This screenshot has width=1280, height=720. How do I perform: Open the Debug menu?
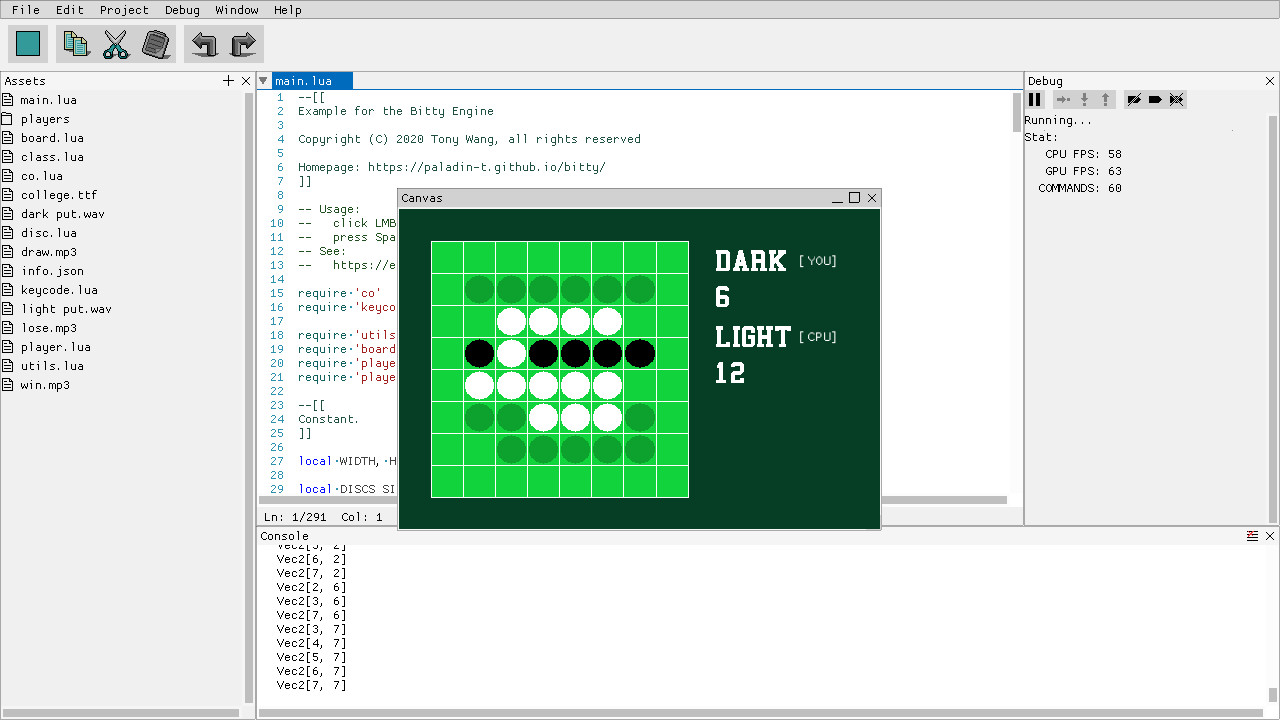click(182, 10)
